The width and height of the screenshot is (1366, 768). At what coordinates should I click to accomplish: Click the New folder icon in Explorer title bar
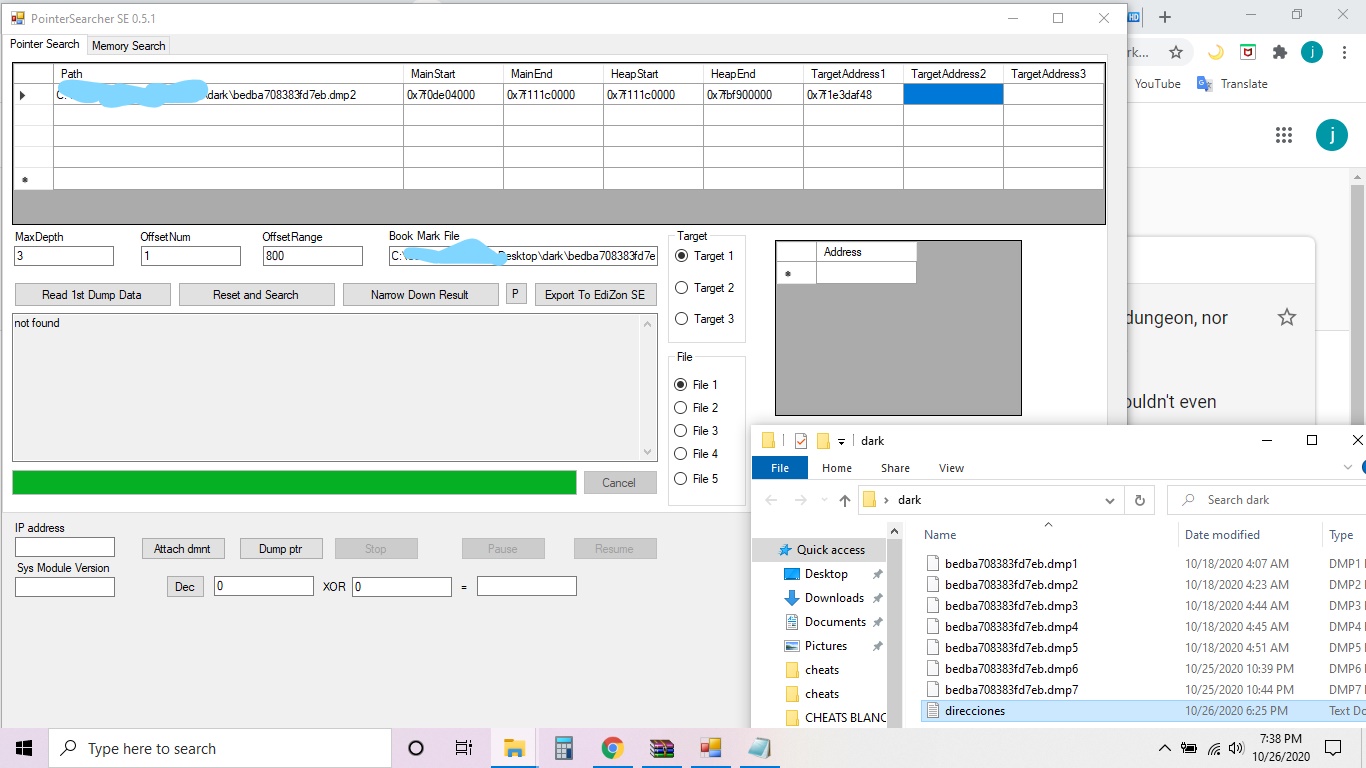click(x=824, y=441)
